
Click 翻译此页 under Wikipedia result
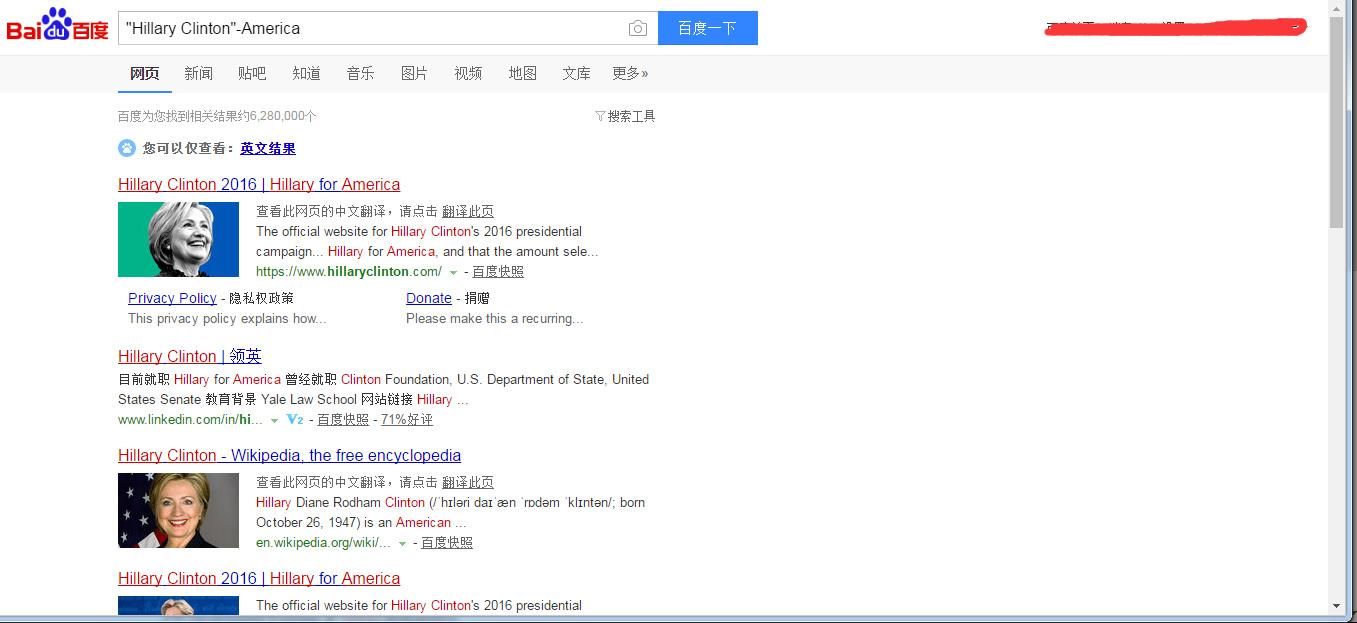tap(468, 482)
